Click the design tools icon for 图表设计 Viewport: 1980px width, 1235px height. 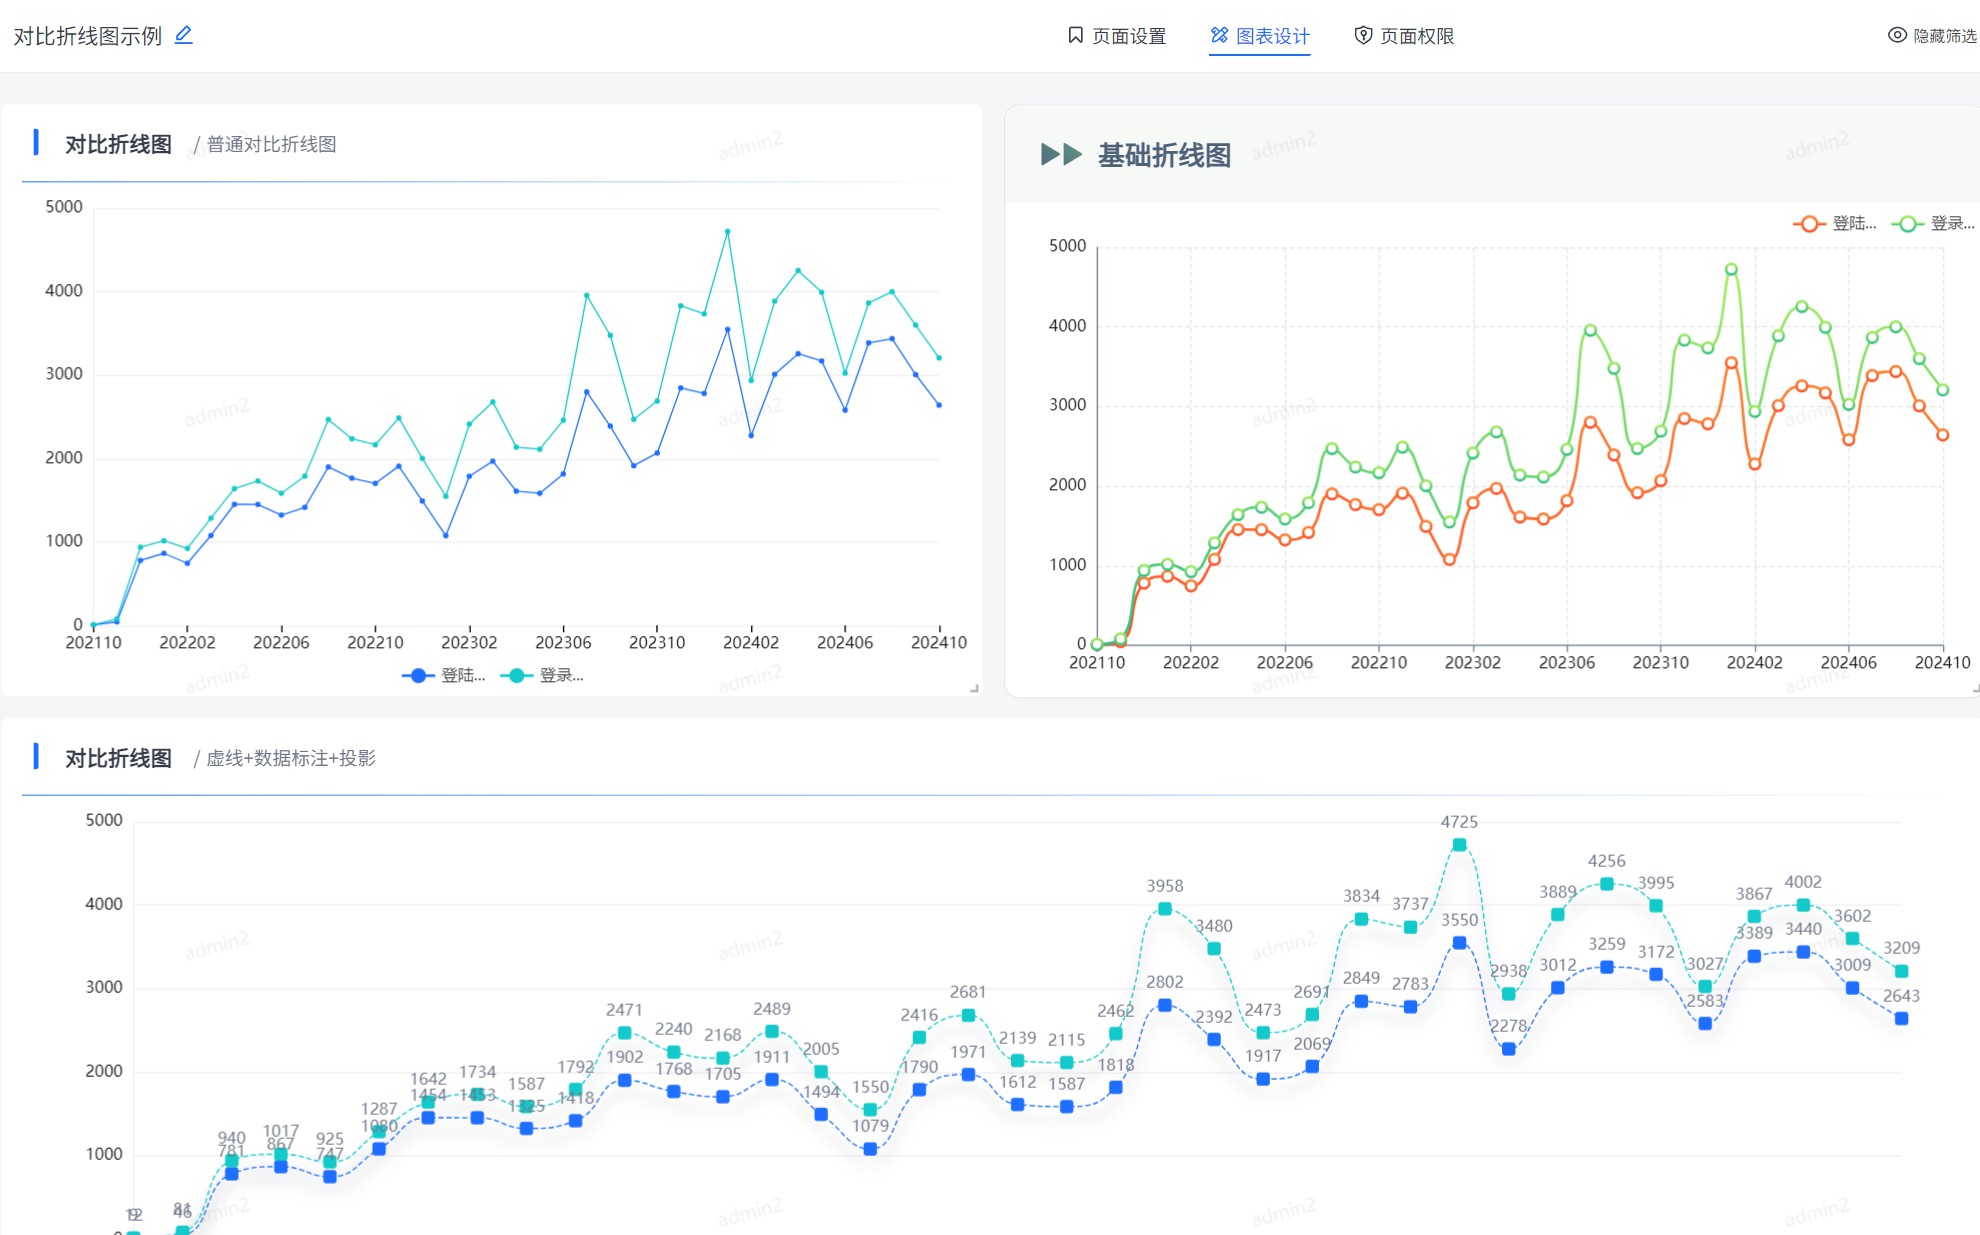tap(1219, 35)
